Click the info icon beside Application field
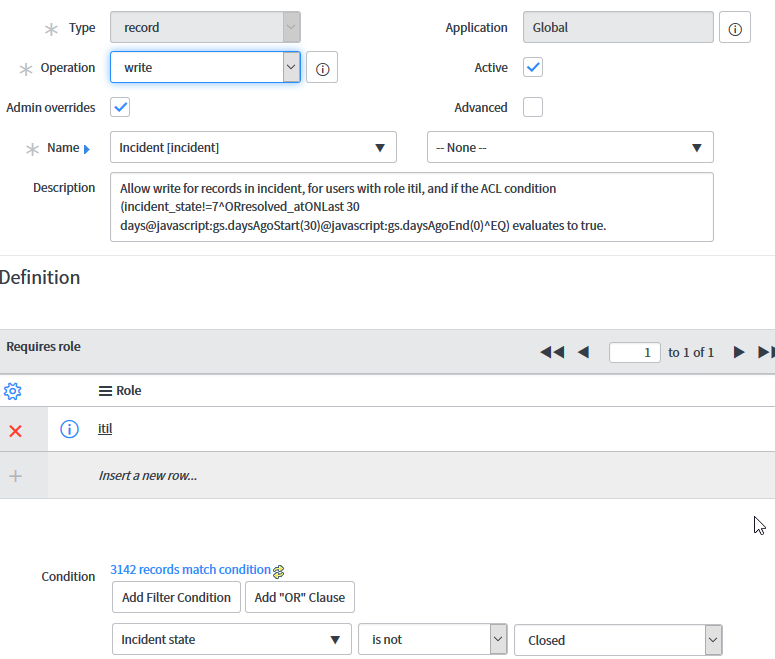Image resolution: width=775 pixels, height=659 pixels. coord(734,28)
